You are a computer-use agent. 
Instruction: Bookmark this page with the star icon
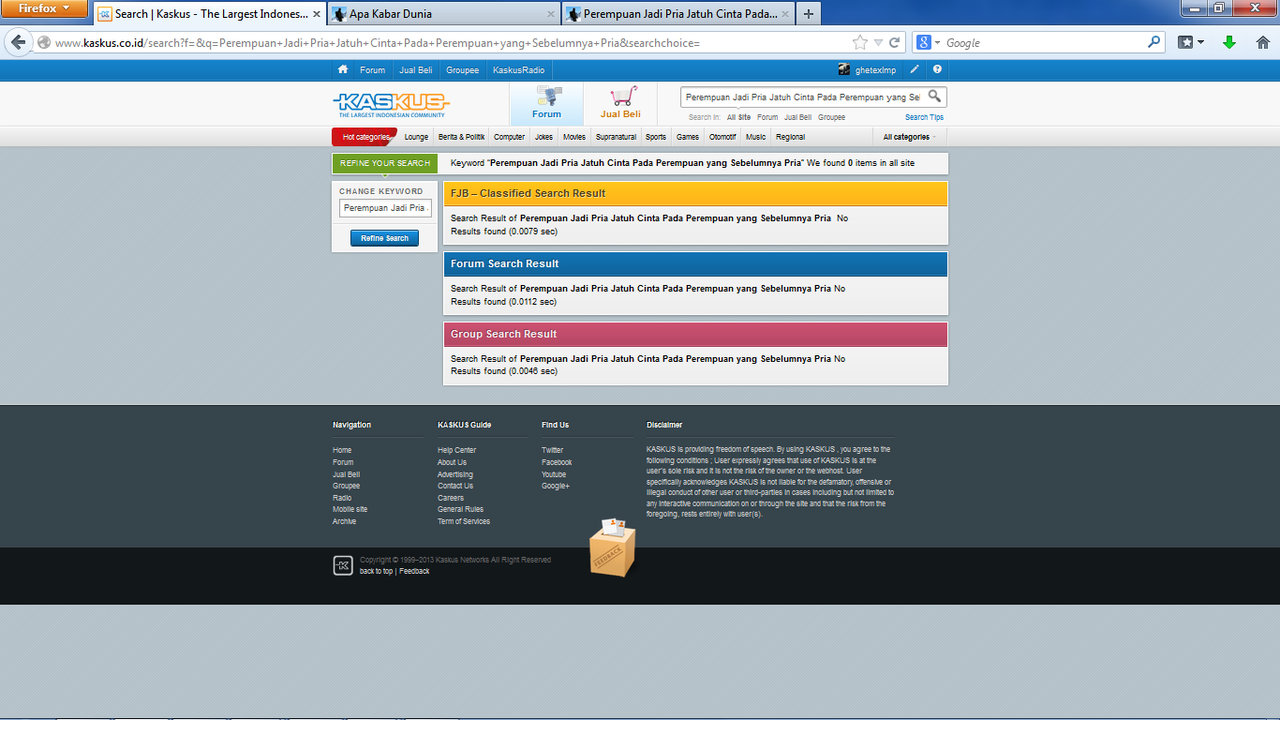click(860, 43)
